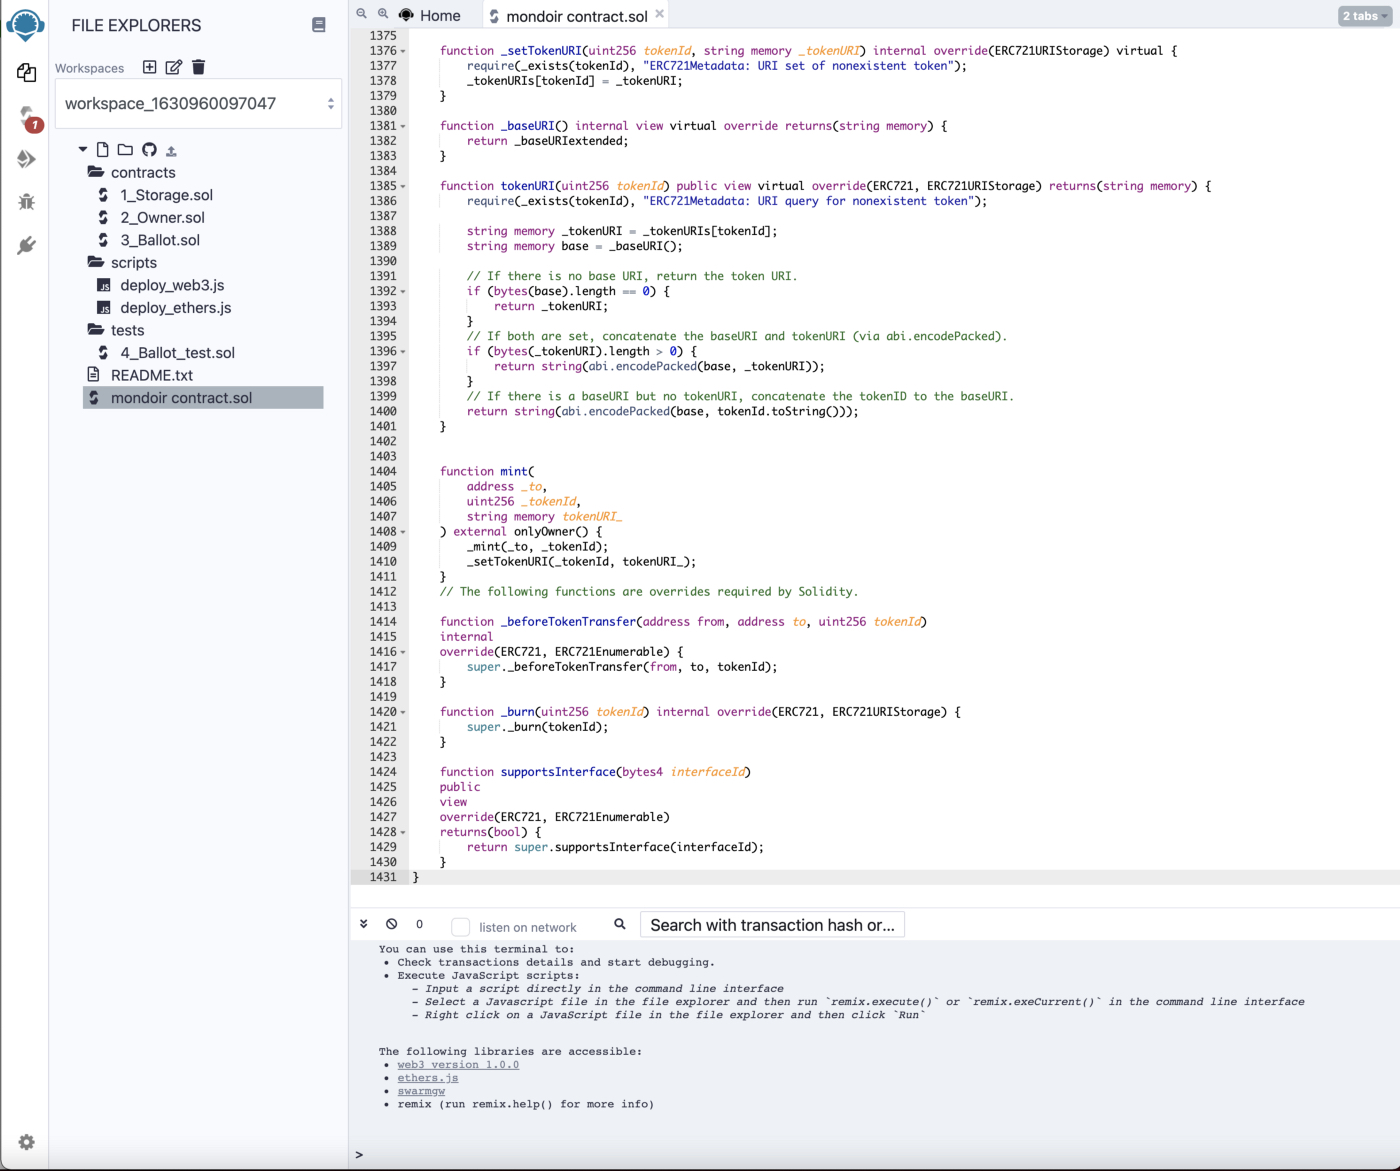Click pending transactions counter 0
The height and width of the screenshot is (1171, 1400).
[419, 924]
